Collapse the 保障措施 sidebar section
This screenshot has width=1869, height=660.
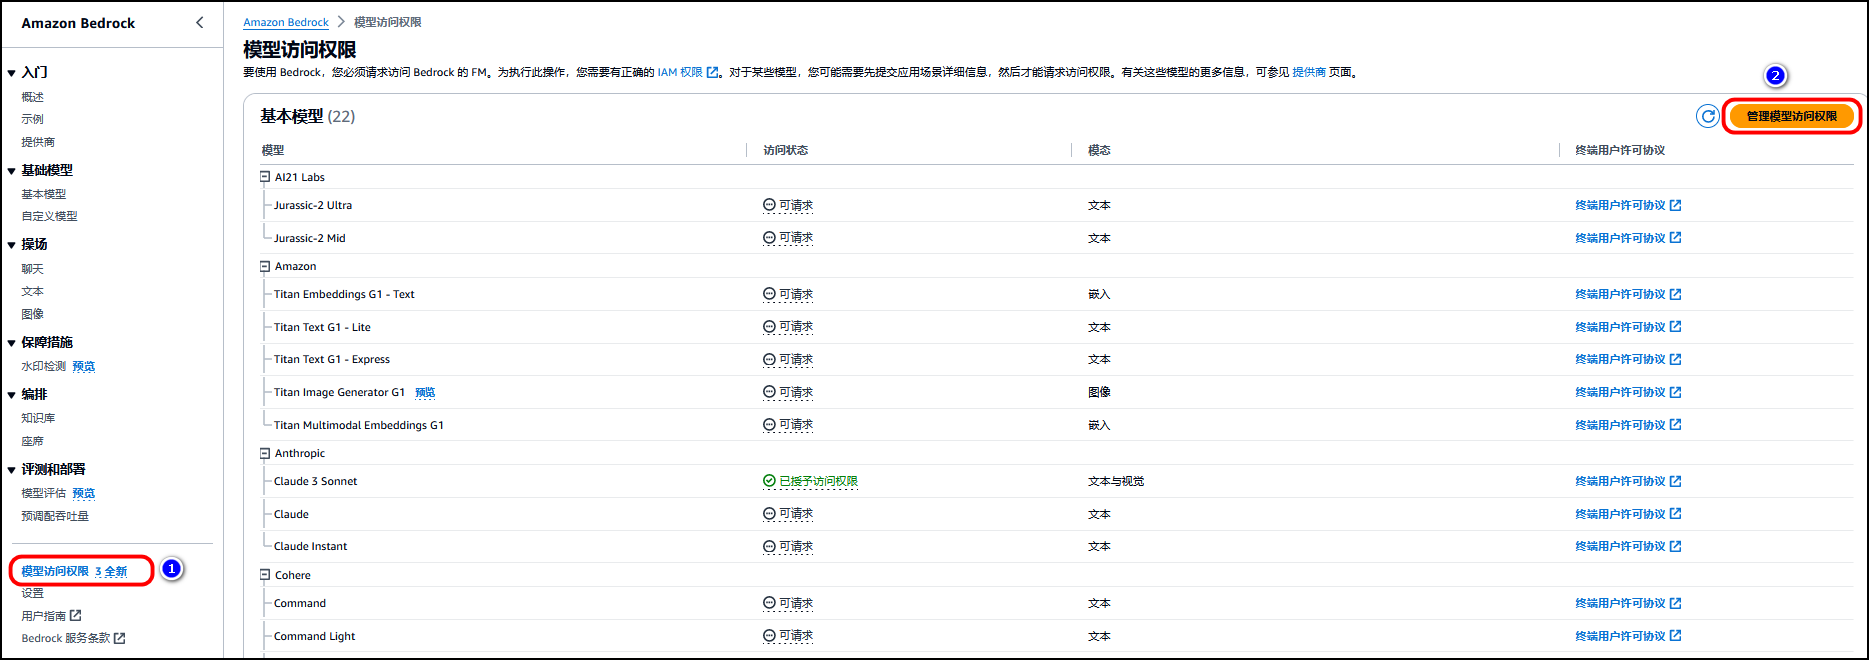(11, 343)
